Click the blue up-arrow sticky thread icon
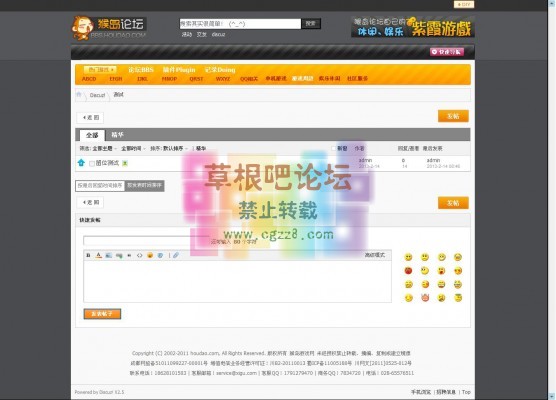Screen dimensions: 556x400 (81, 163)
